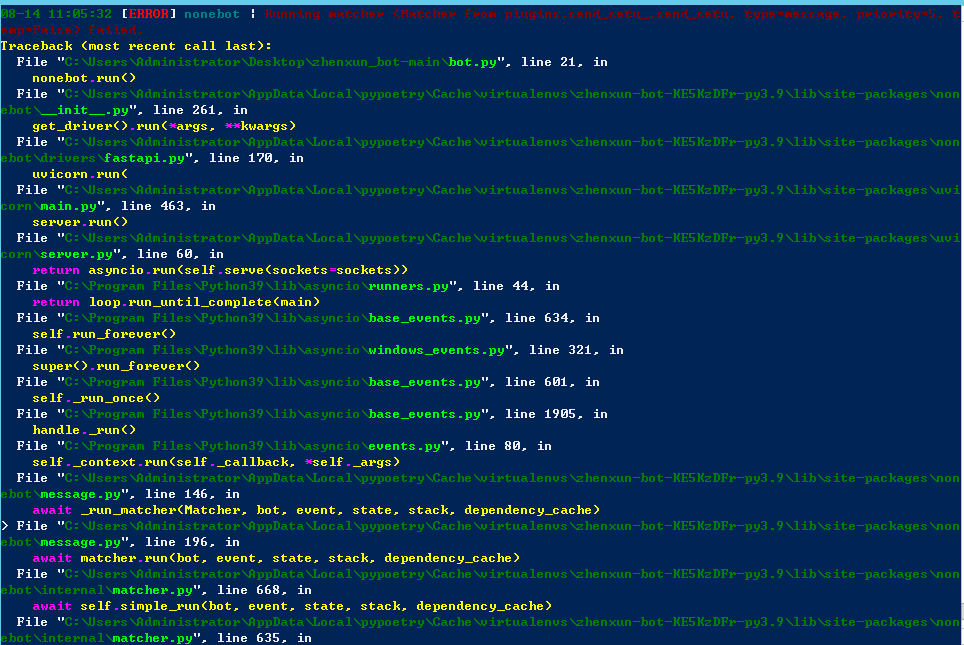
Task: Click the fastapi.py file name
Action: [144, 158]
